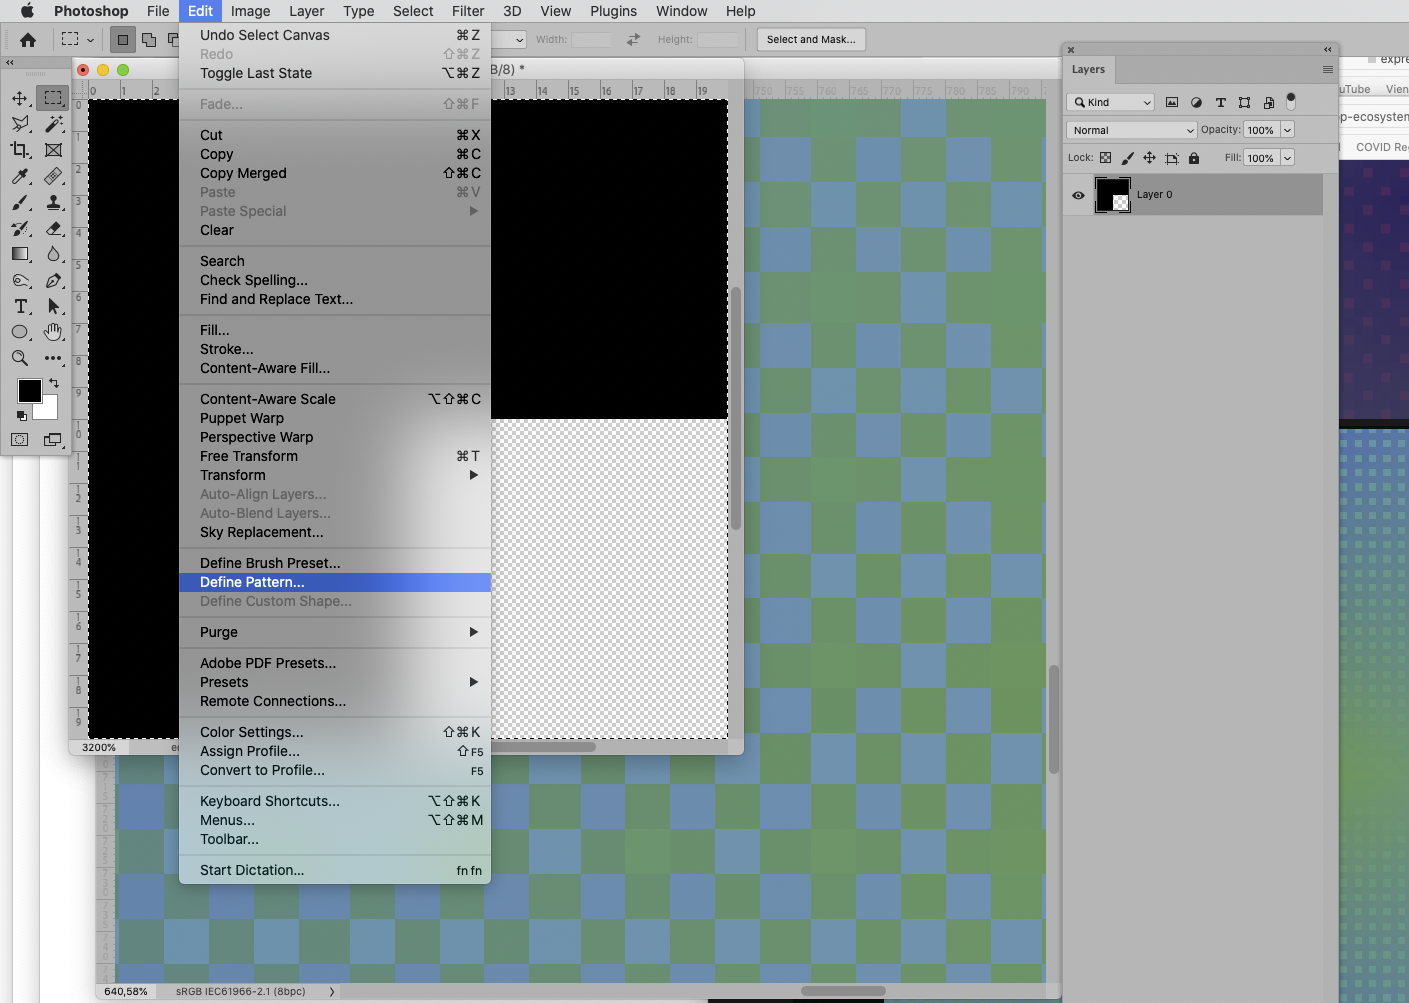Hide Layer 0 with its visibility eye
Screen dimensions: 1409x1003
tap(1078, 195)
